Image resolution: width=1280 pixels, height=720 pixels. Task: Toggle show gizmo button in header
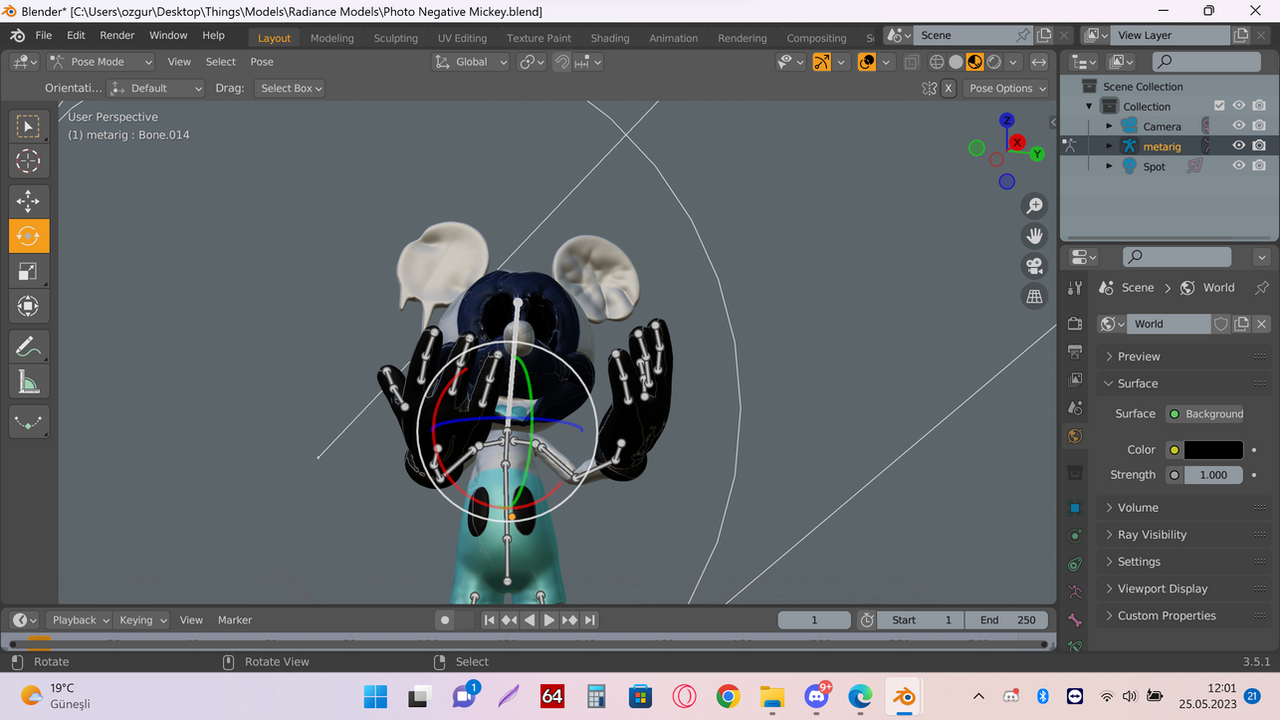coord(822,62)
